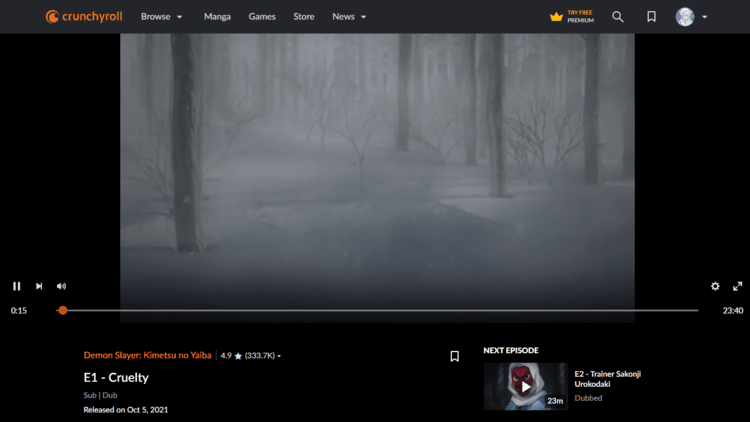
Task: Open the player settings gear
Action: click(x=715, y=286)
